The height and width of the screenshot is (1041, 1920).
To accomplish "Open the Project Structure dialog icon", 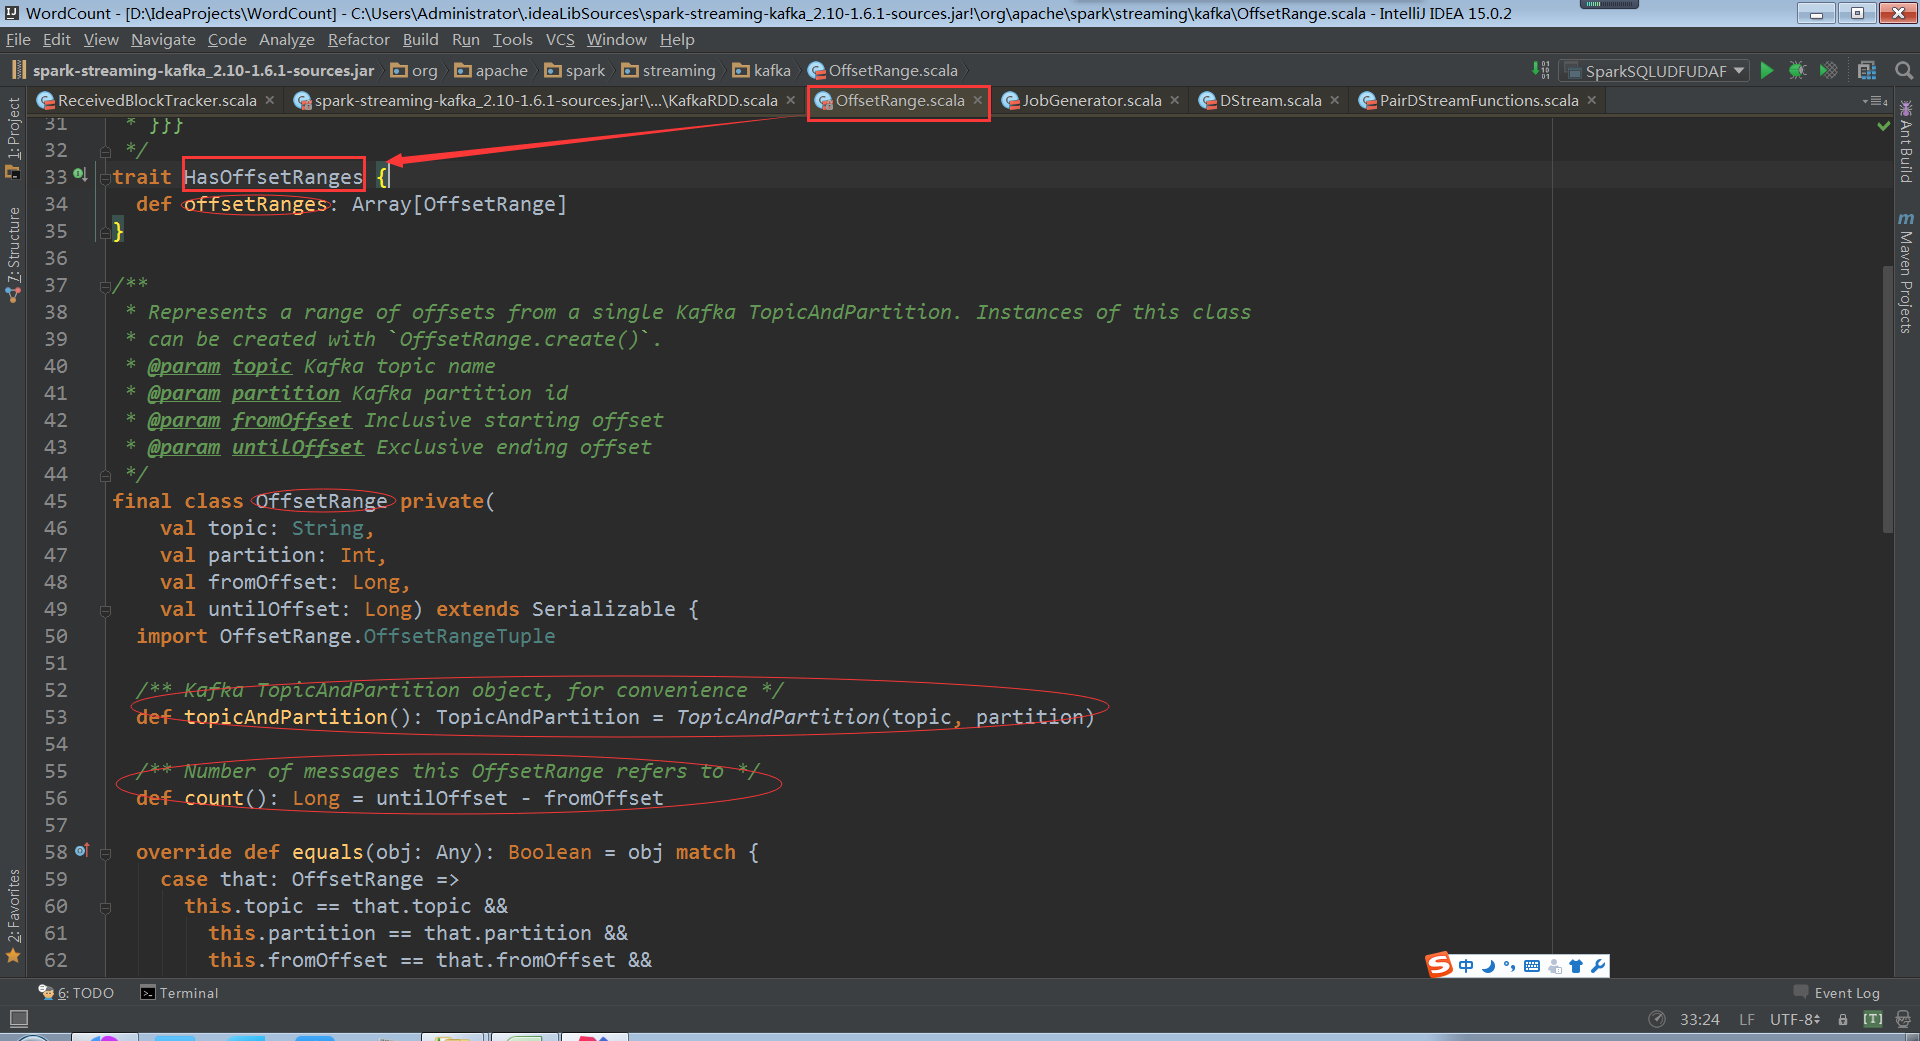I will tap(1866, 70).
